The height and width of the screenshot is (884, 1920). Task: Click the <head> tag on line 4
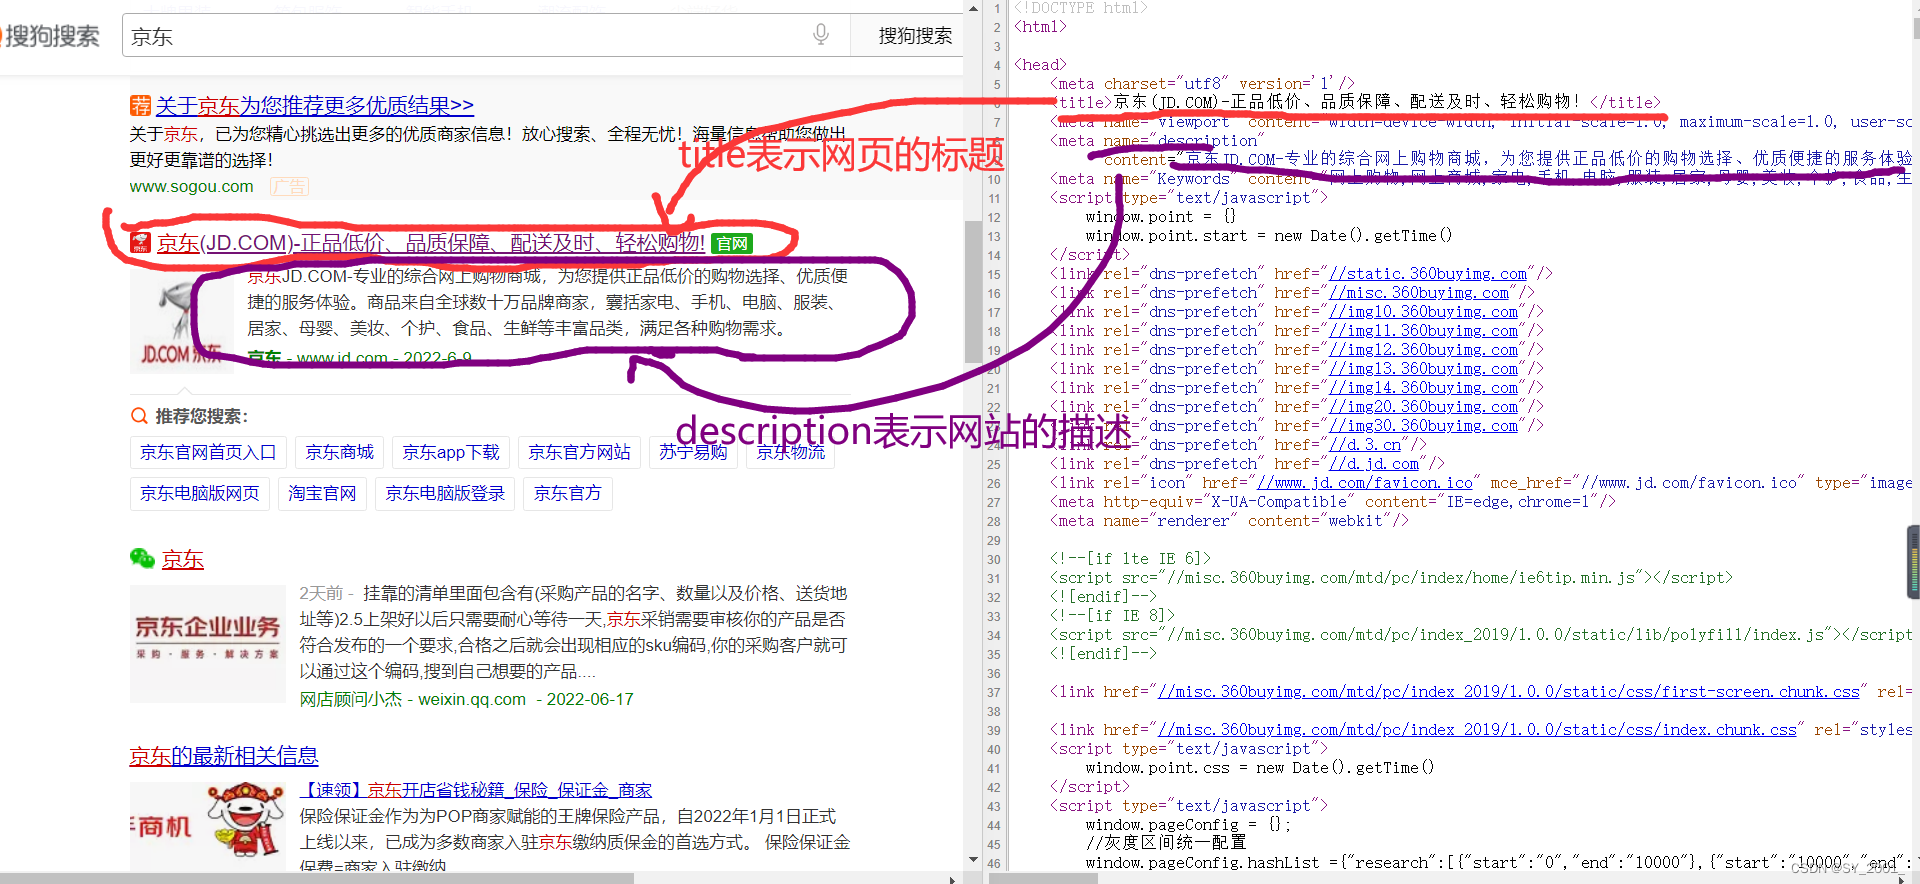pos(1040,65)
